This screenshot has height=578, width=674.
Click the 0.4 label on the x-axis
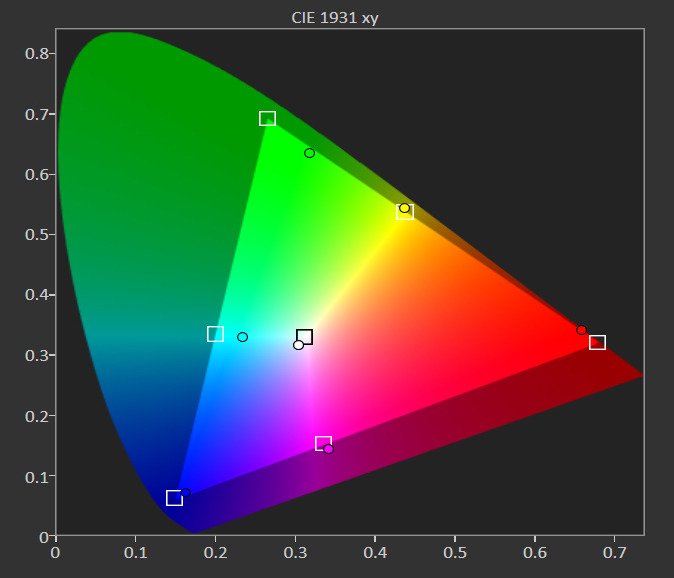tap(375, 553)
